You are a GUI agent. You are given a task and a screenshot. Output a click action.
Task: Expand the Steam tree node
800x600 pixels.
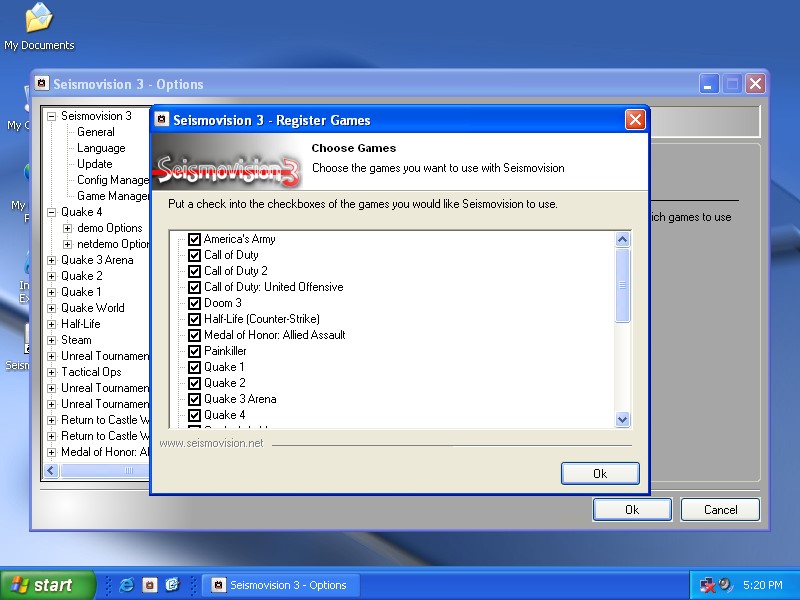coord(52,340)
